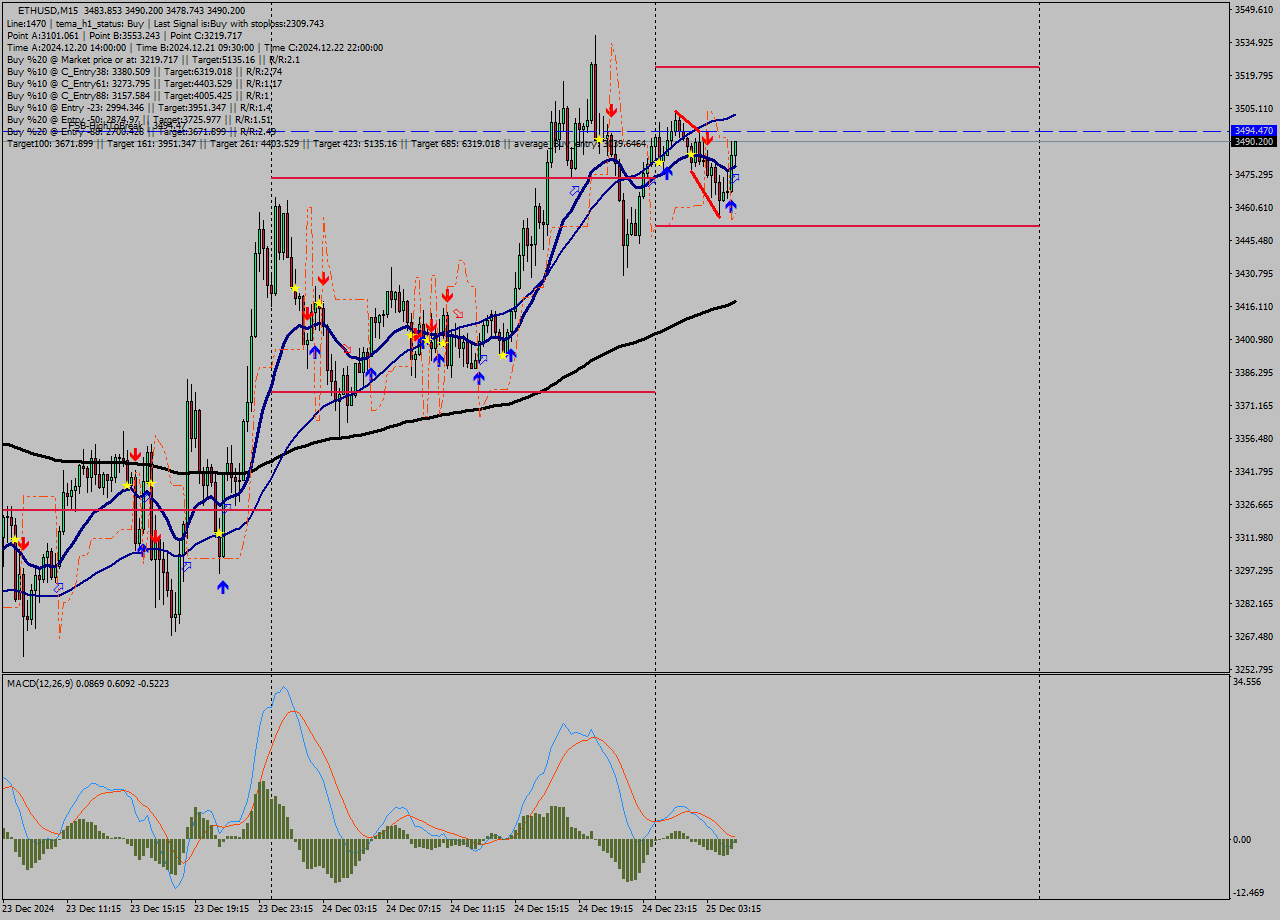Image resolution: width=1280 pixels, height=920 pixels.
Task: Click the 3297.295 price scale label
Action: click(x=1253, y=571)
